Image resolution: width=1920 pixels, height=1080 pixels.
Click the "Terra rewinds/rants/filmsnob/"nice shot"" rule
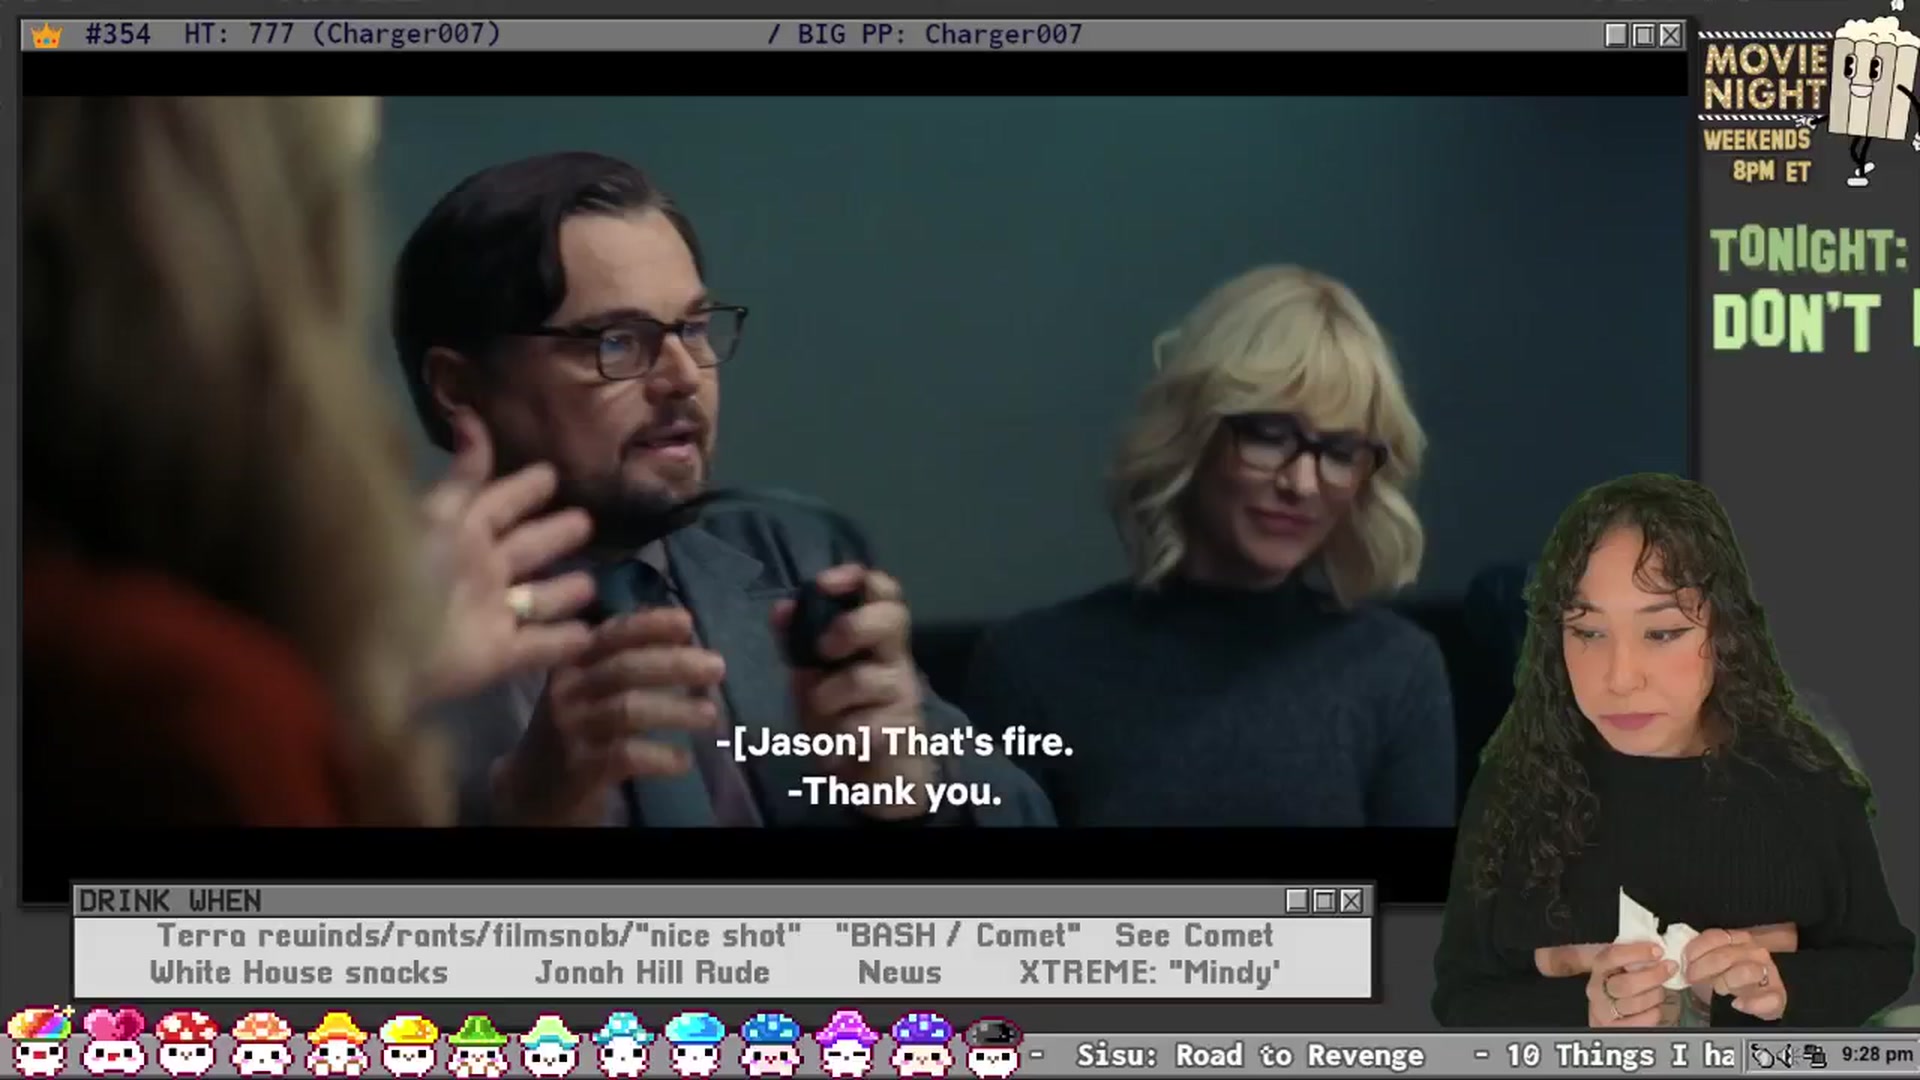pyautogui.click(x=479, y=936)
